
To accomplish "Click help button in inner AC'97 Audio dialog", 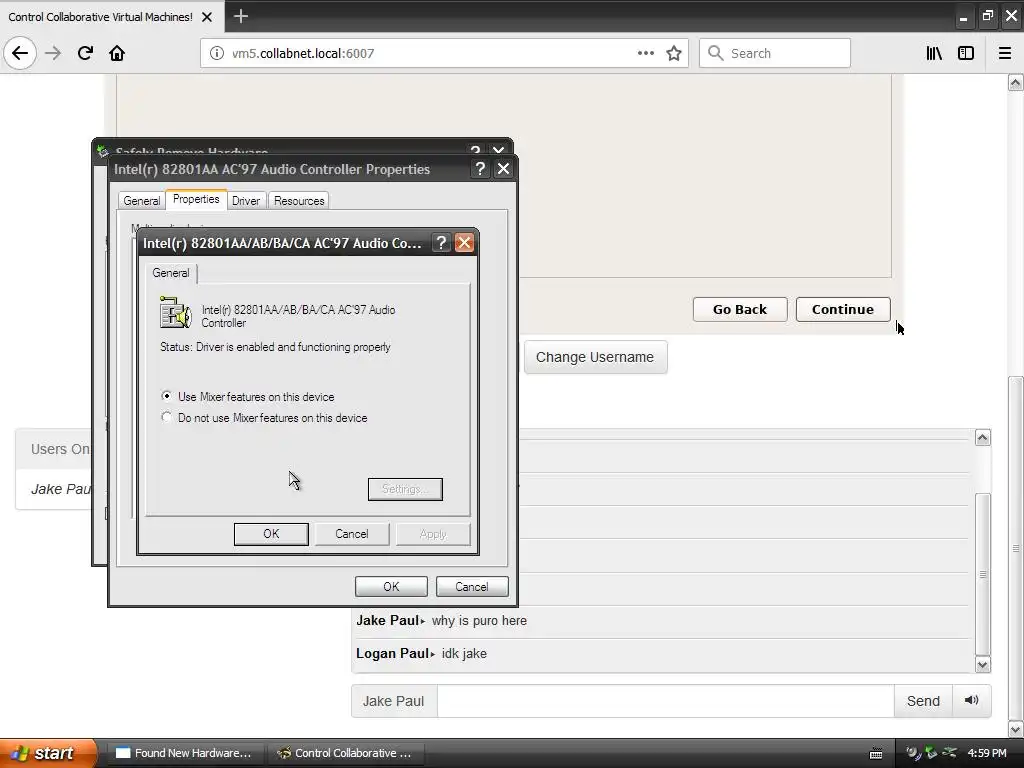I will (x=441, y=243).
